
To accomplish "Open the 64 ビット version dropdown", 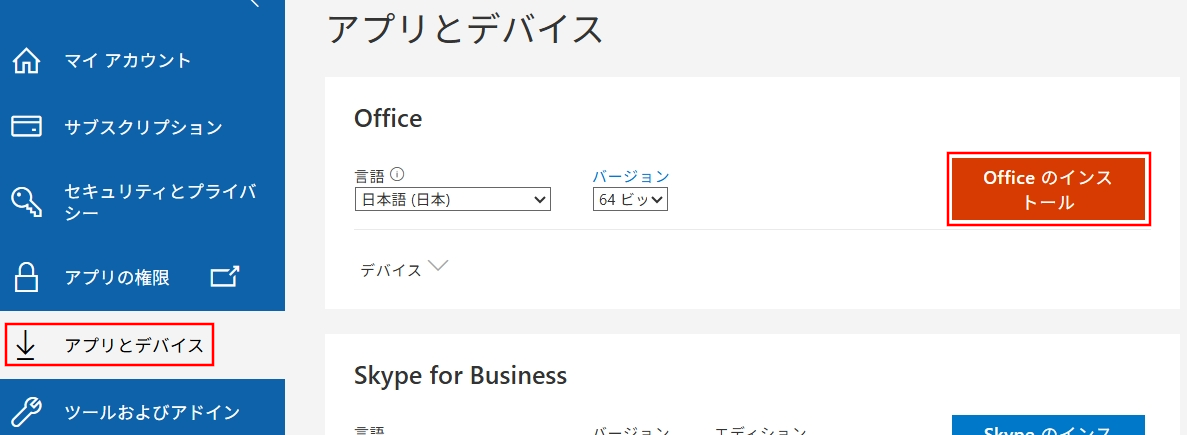I will tap(629, 200).
